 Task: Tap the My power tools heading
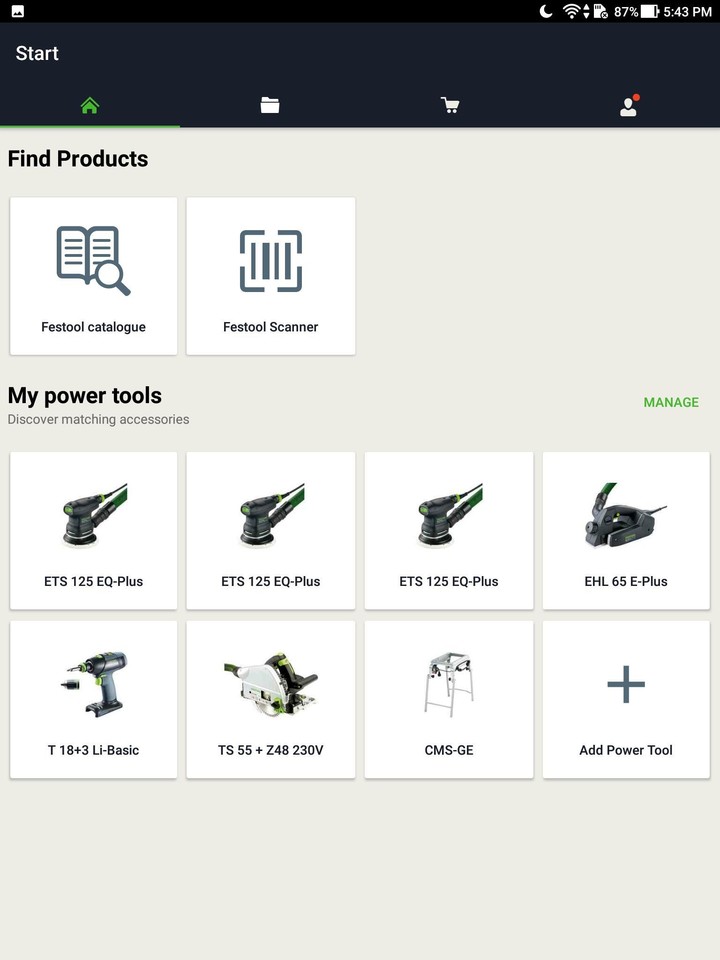(x=85, y=396)
